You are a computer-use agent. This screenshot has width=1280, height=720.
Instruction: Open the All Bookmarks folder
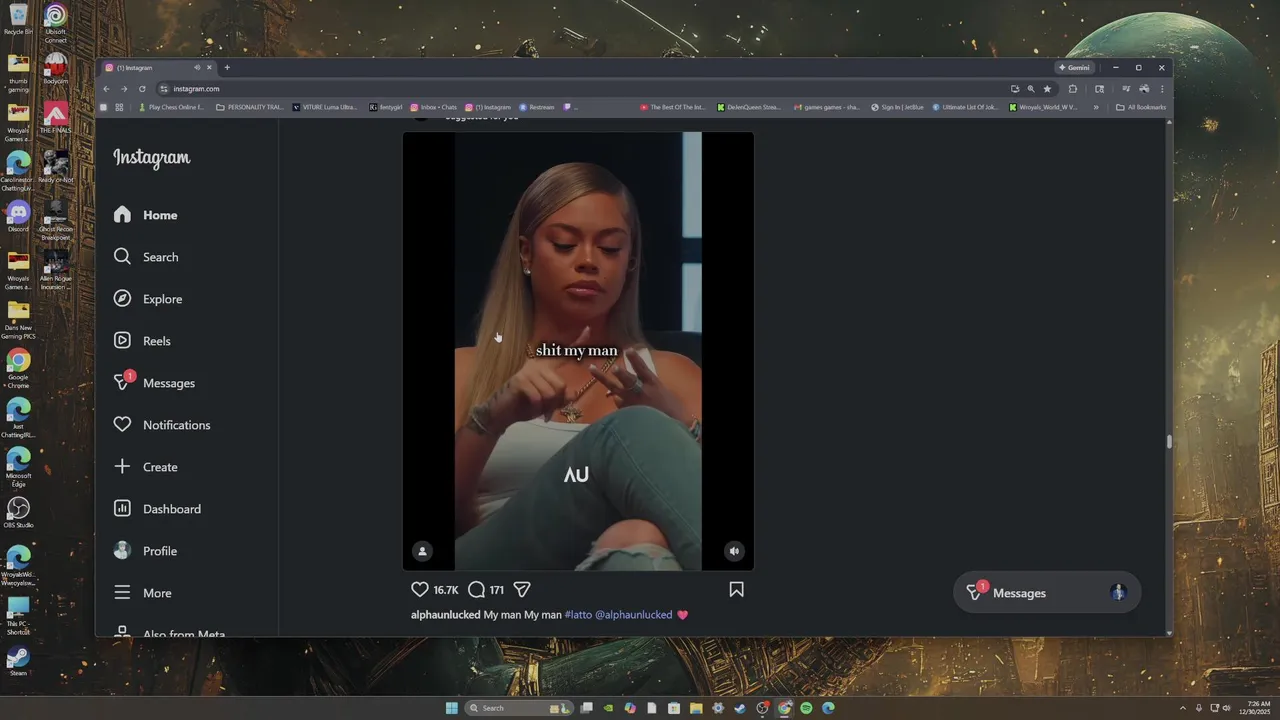click(x=1141, y=107)
